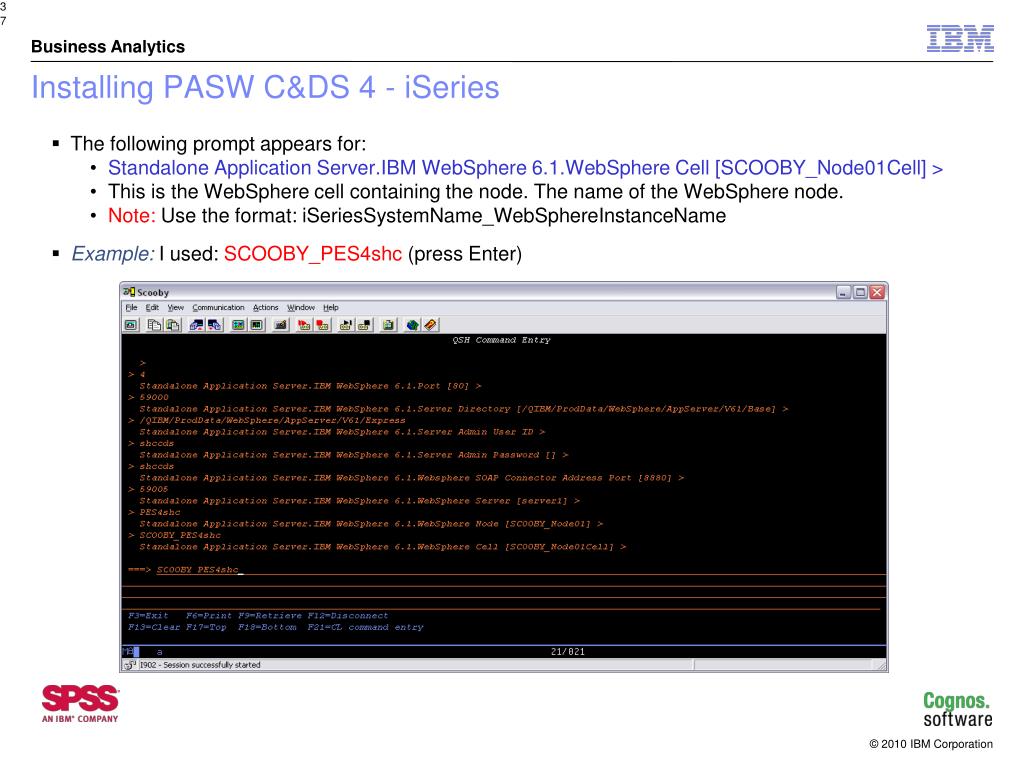Close the Scooby session window
1024x768 pixels.
(877, 292)
